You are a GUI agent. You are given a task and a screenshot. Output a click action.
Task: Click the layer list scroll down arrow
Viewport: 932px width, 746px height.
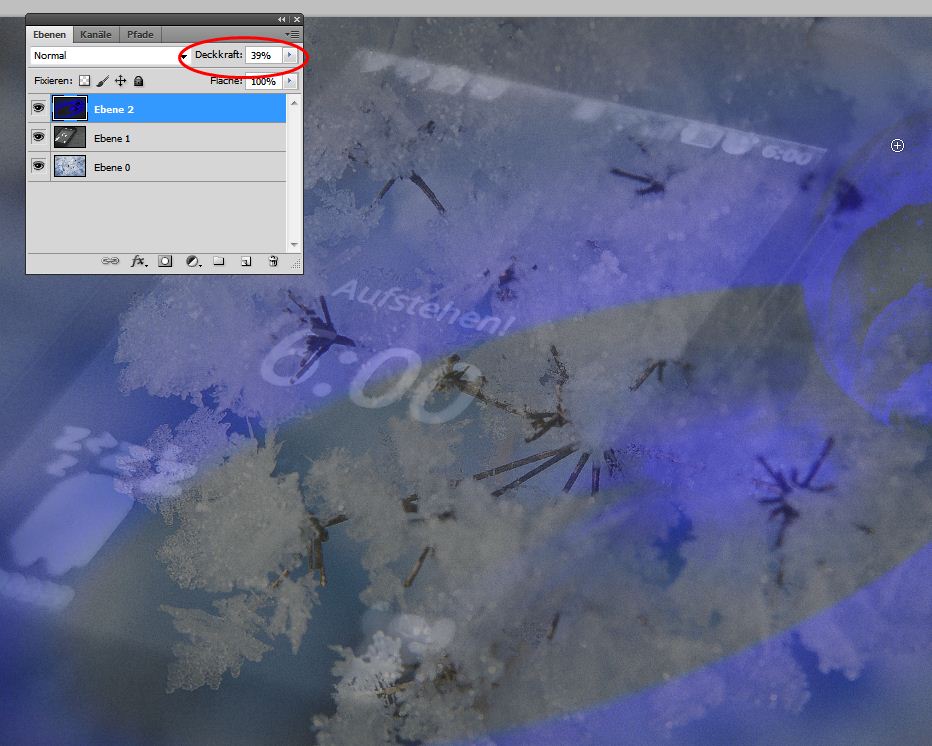(x=294, y=245)
